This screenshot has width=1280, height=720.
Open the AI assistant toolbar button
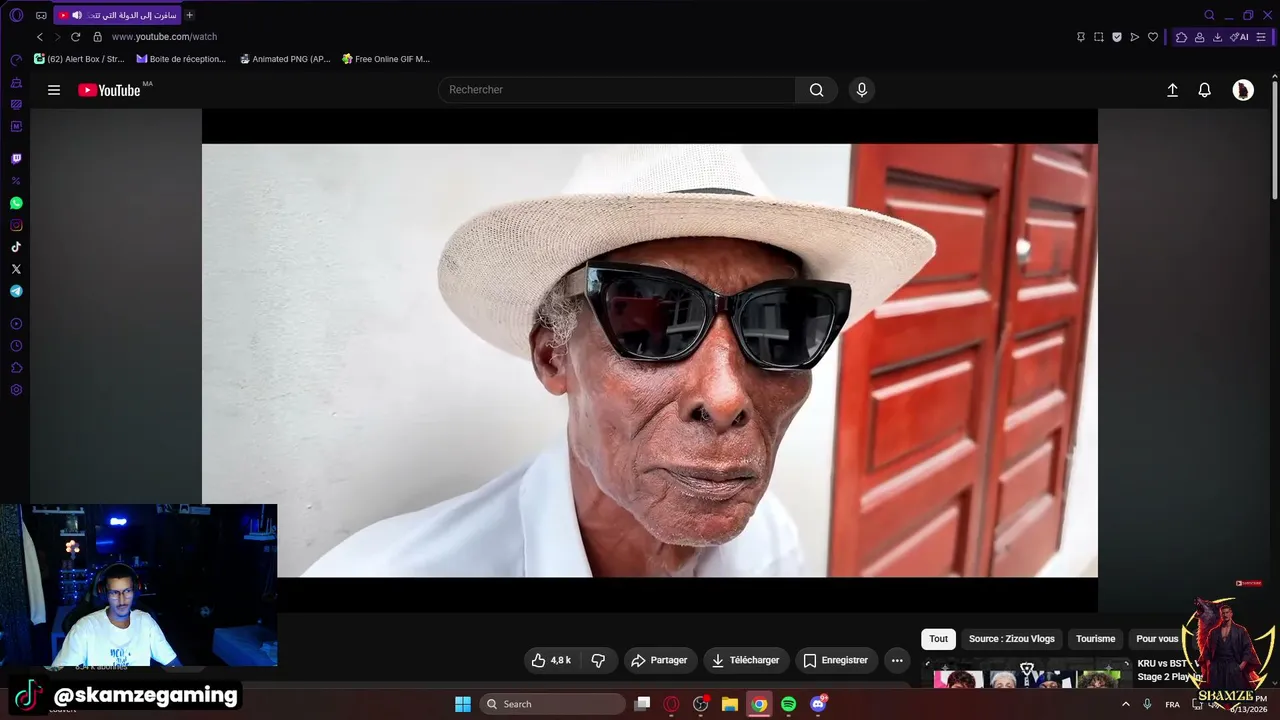coord(1240,37)
